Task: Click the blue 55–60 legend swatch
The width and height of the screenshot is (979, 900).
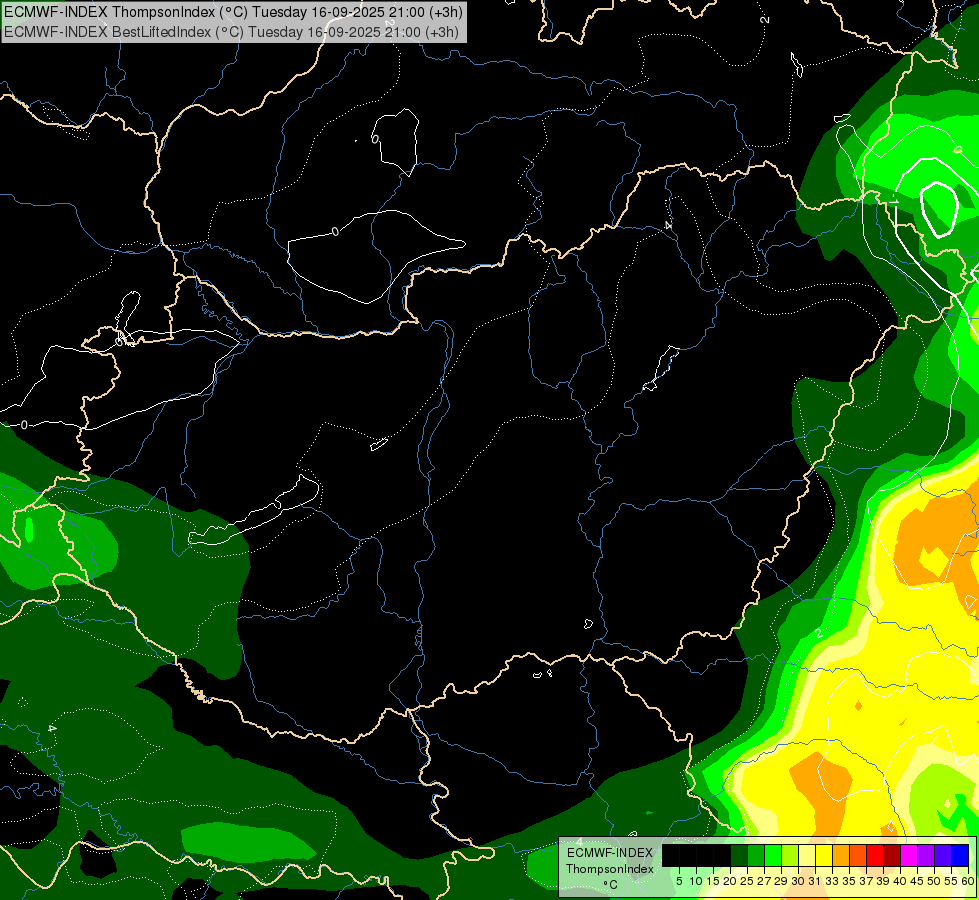Action: tap(960, 855)
